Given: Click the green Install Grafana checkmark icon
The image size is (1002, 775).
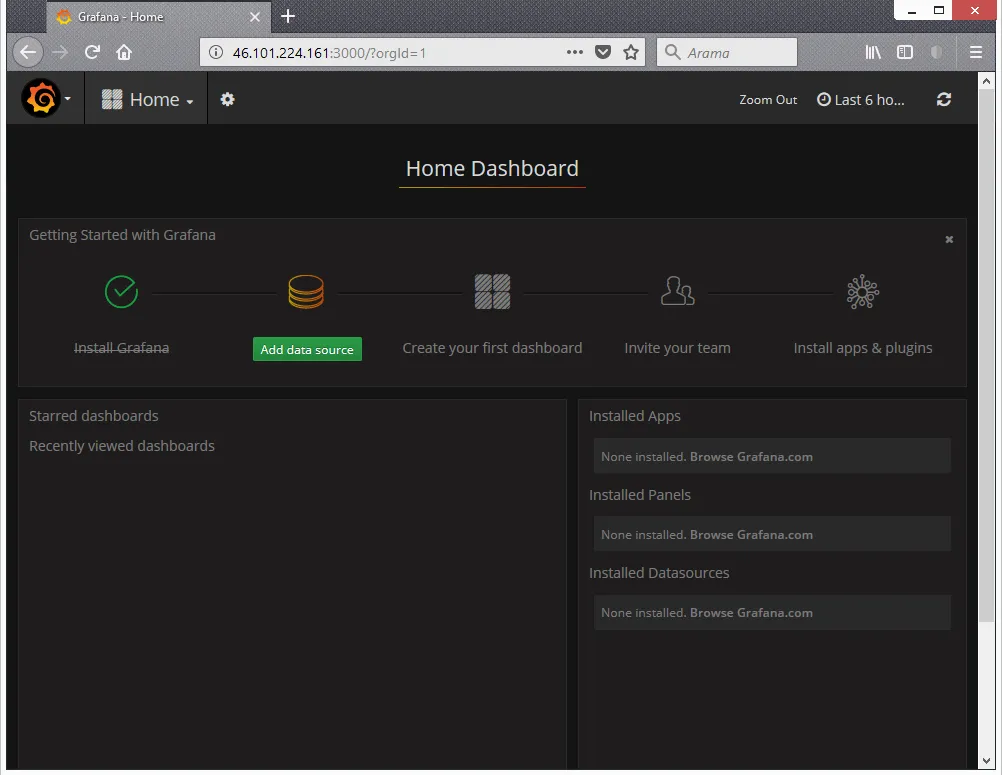Looking at the screenshot, I should pos(121,292).
